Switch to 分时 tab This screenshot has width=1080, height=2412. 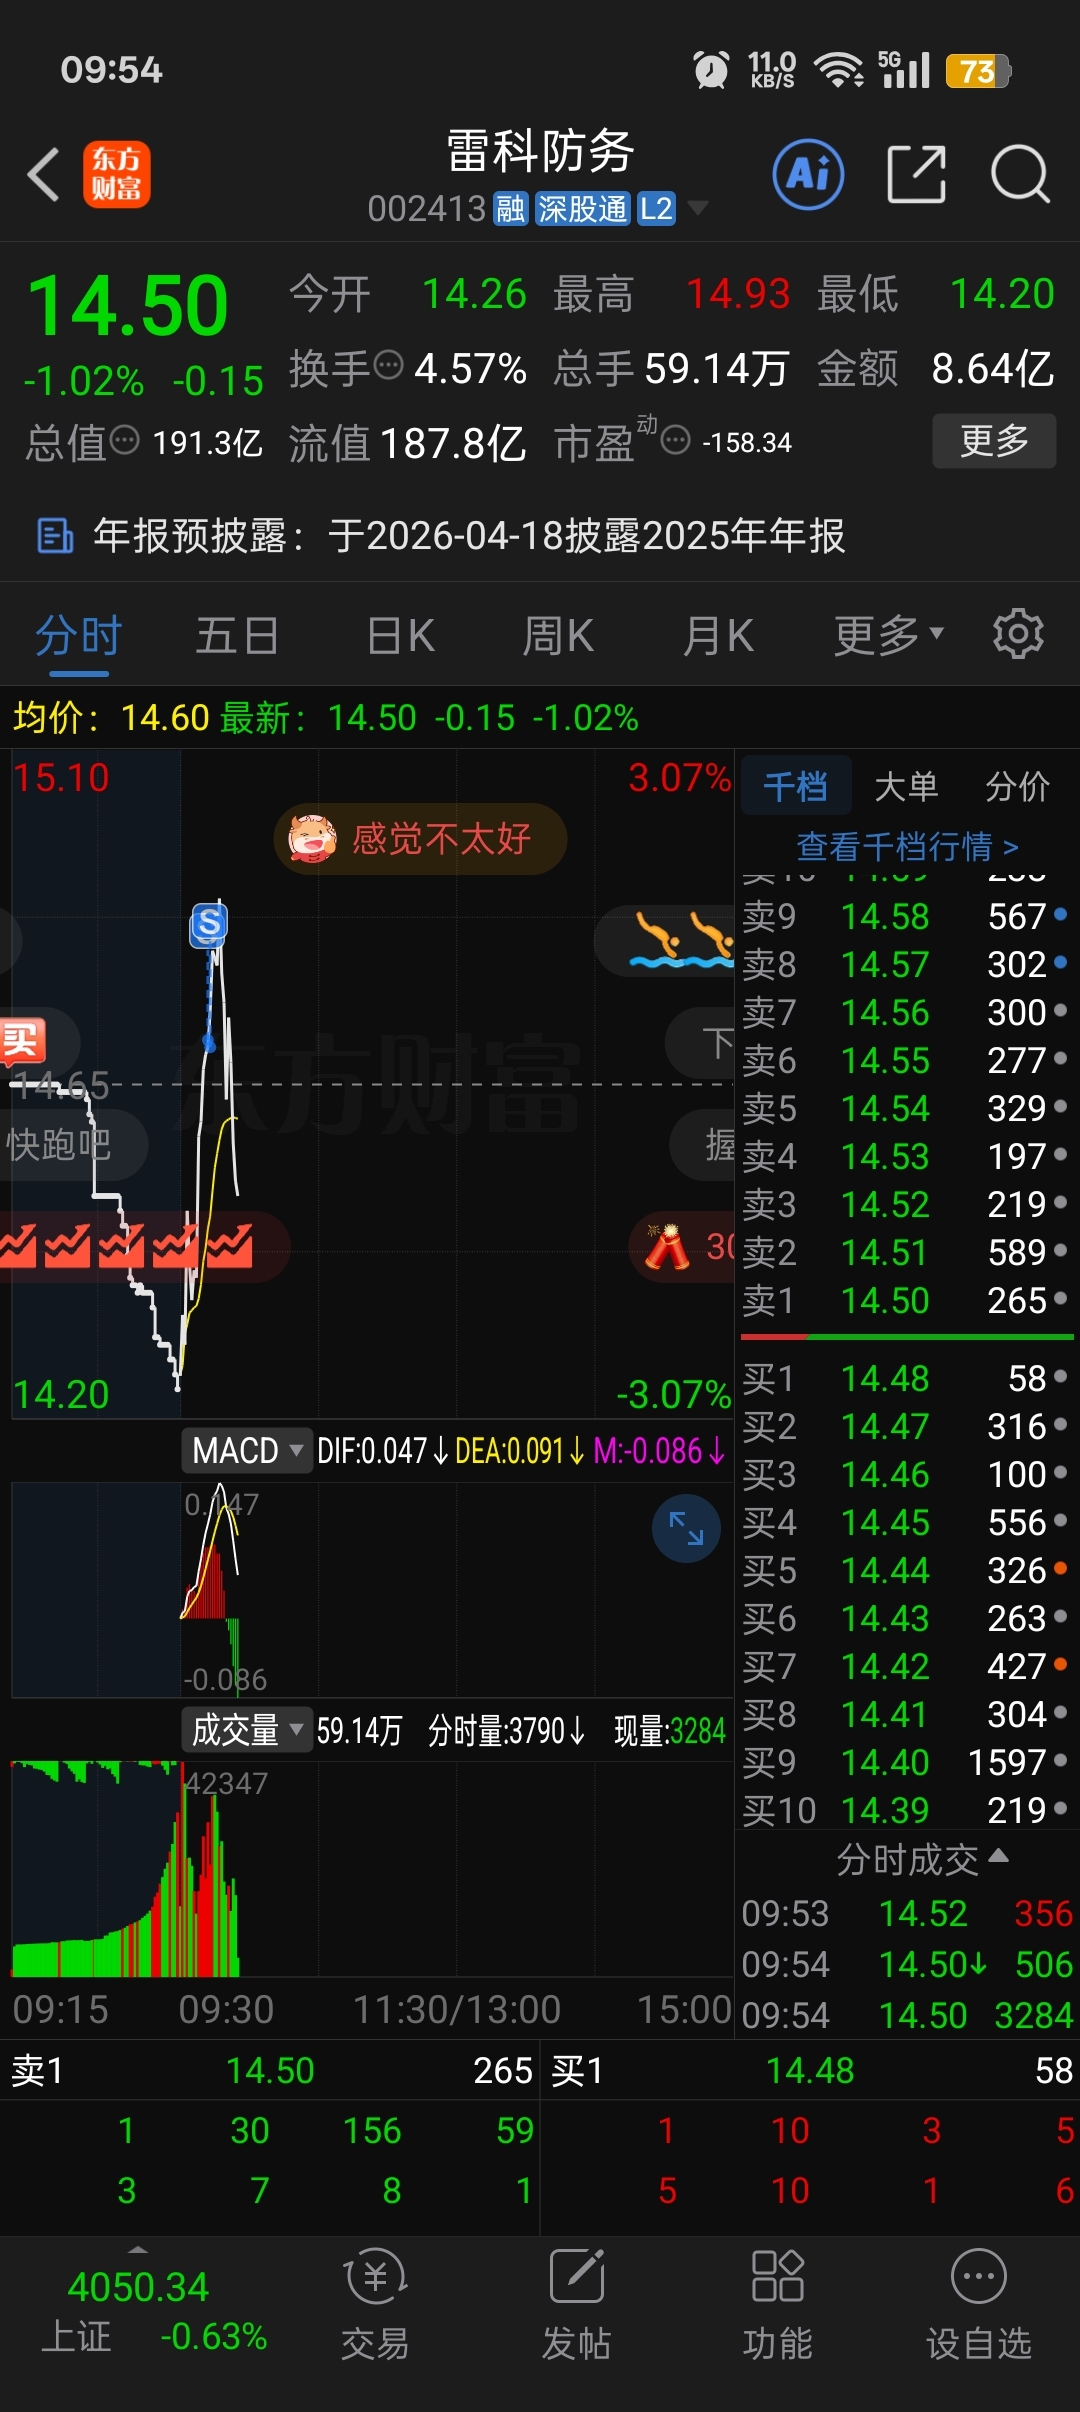(79, 635)
